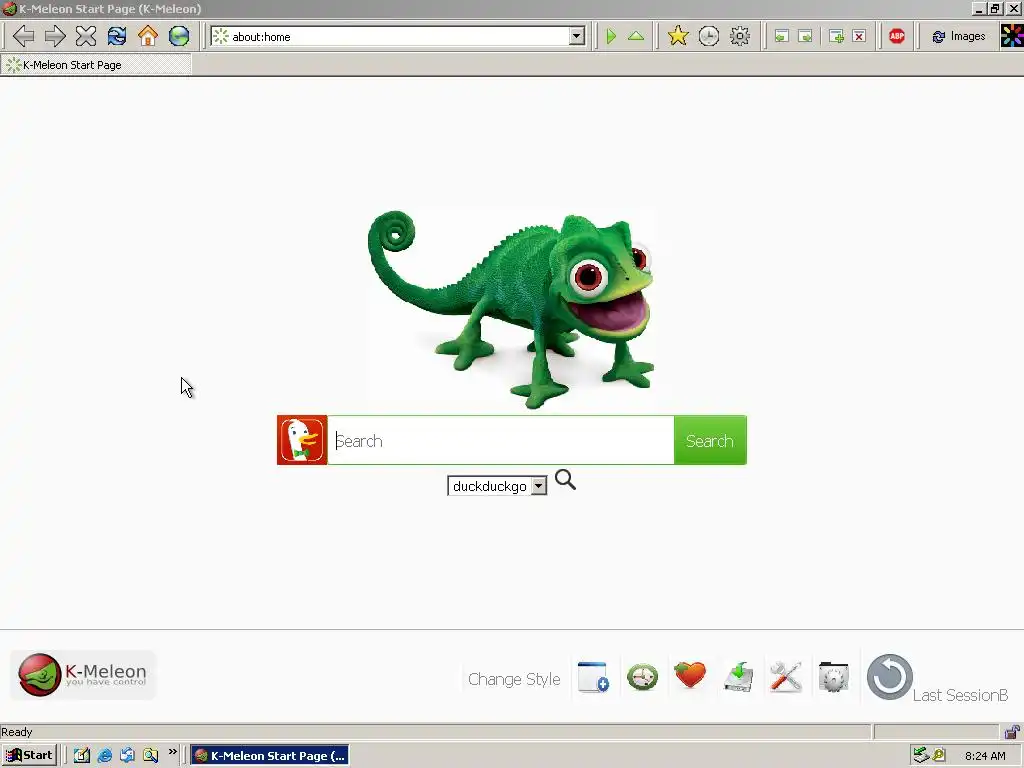Select the K-Meleon Start Page tab
This screenshot has width=1024, height=768.
tap(96, 65)
